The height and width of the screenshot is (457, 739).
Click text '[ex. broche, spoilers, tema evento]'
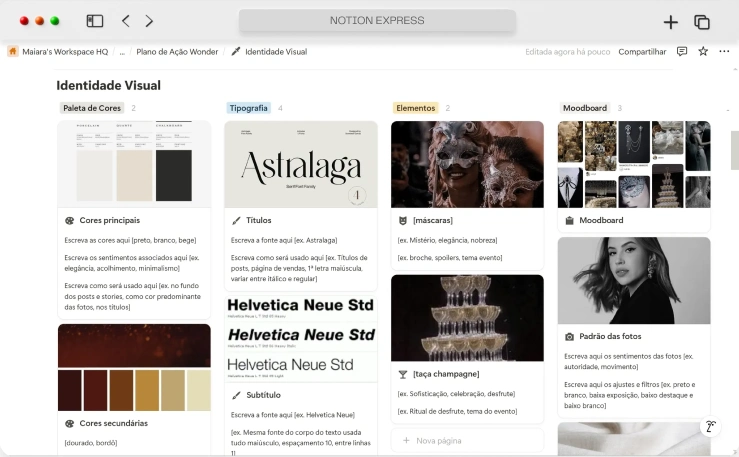coord(450,258)
